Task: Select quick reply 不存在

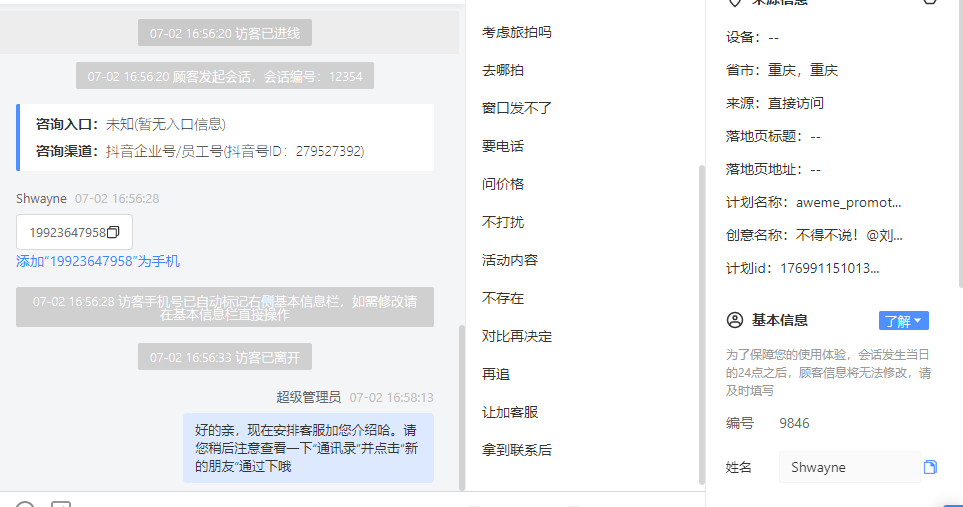Action: click(x=502, y=298)
